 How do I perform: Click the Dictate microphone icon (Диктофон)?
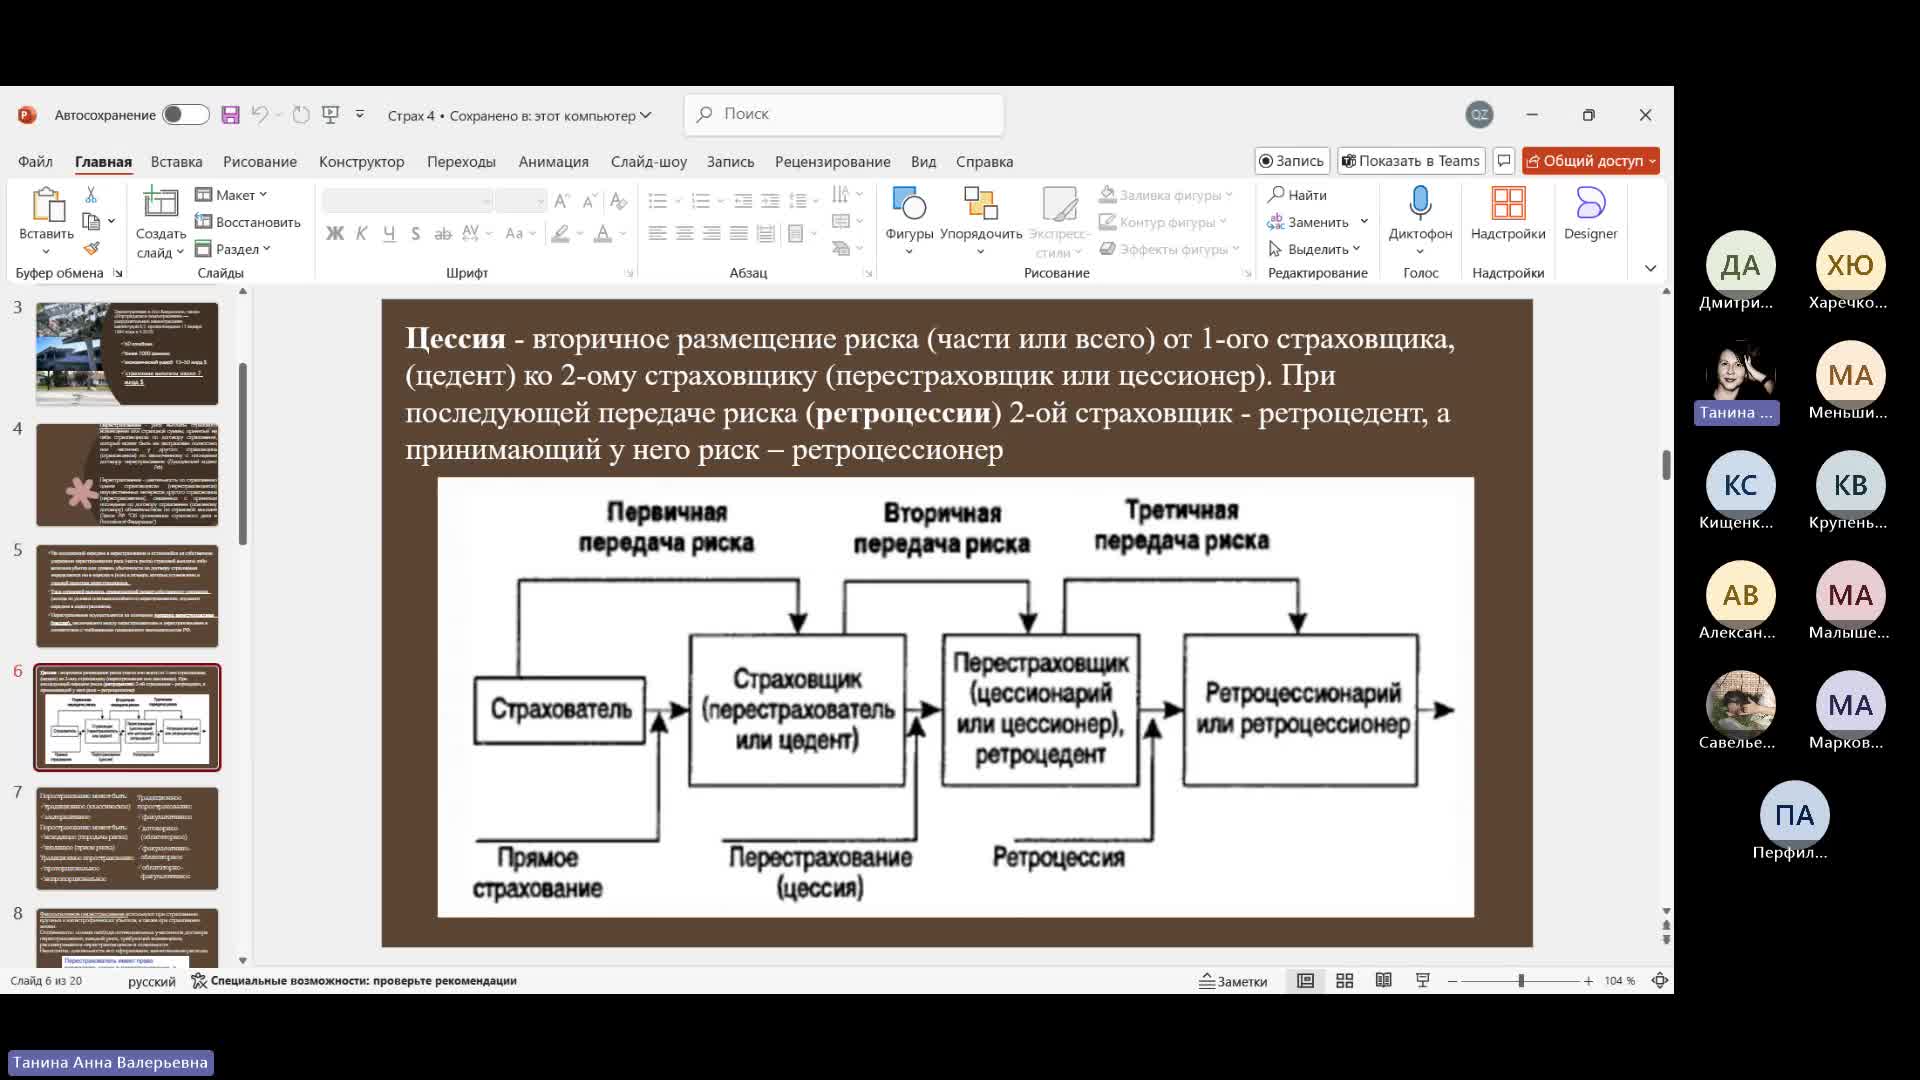point(1420,203)
